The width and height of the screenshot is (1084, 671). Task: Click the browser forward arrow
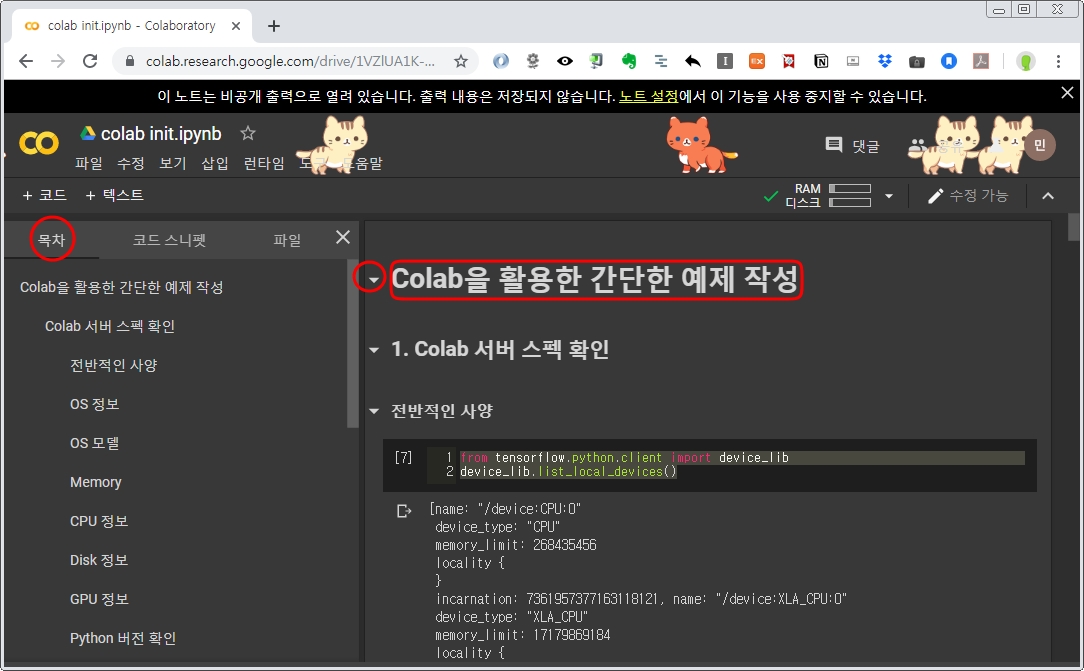pyautogui.click(x=58, y=61)
